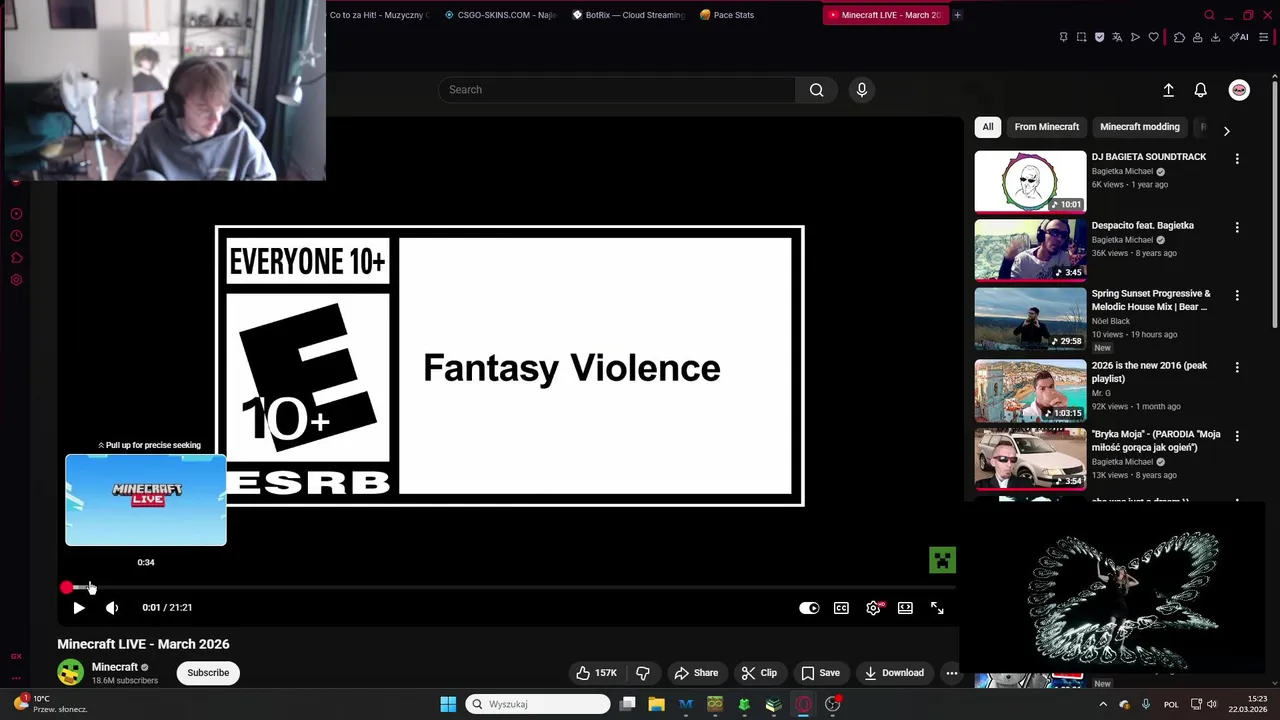Open a new browser tab
Viewport: 1280px width, 720px height.
[957, 15]
